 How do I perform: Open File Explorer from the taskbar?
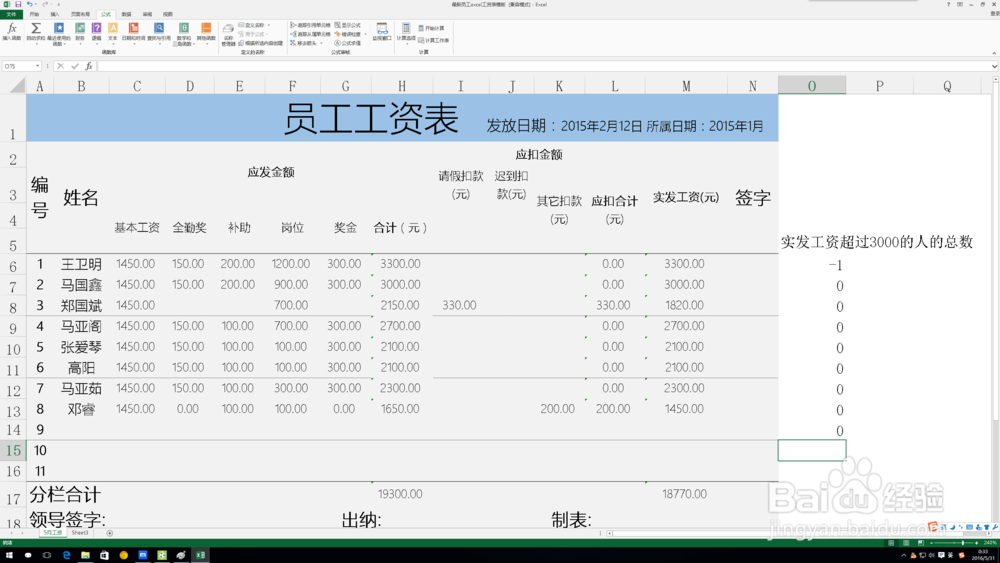85,555
